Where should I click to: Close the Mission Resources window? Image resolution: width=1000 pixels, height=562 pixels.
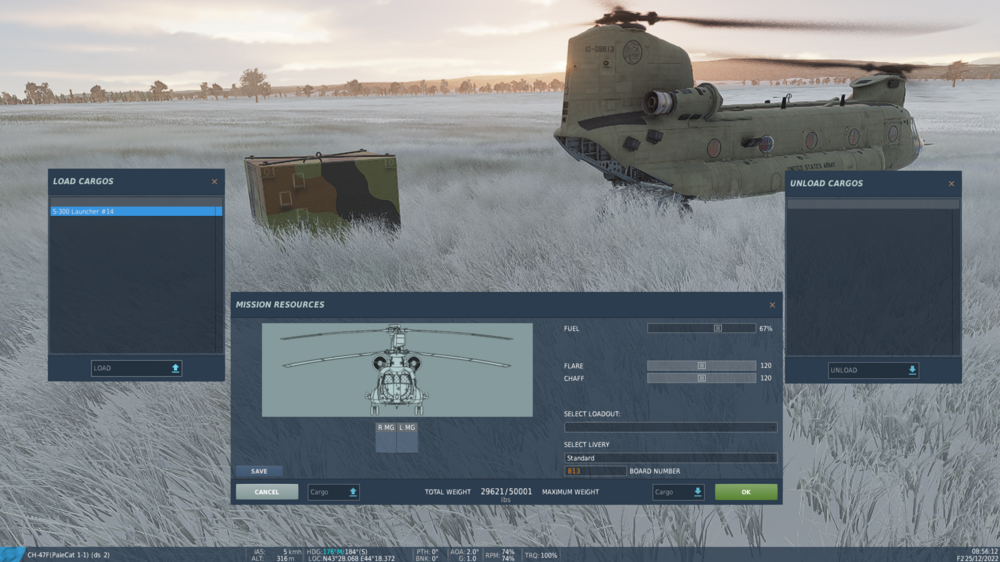(772, 305)
